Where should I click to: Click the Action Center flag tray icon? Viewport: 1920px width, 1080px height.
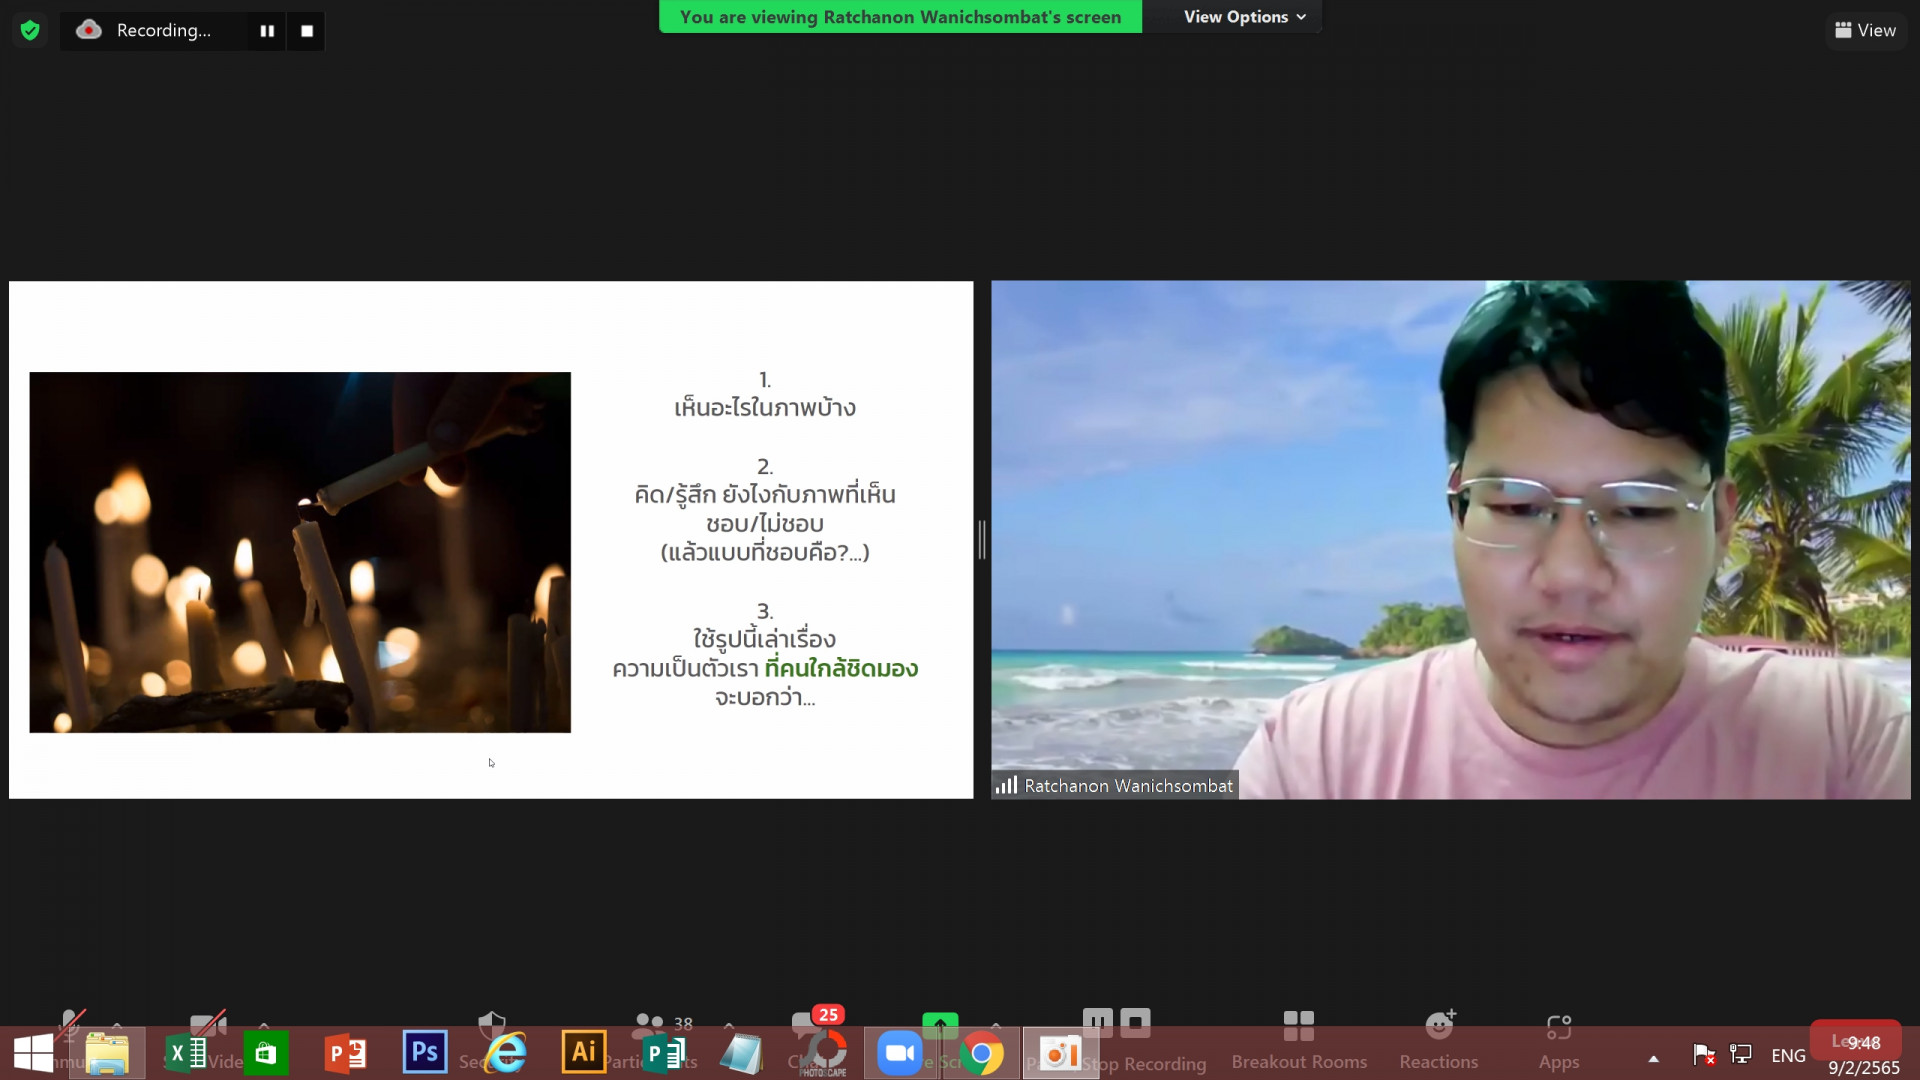tap(1704, 1055)
